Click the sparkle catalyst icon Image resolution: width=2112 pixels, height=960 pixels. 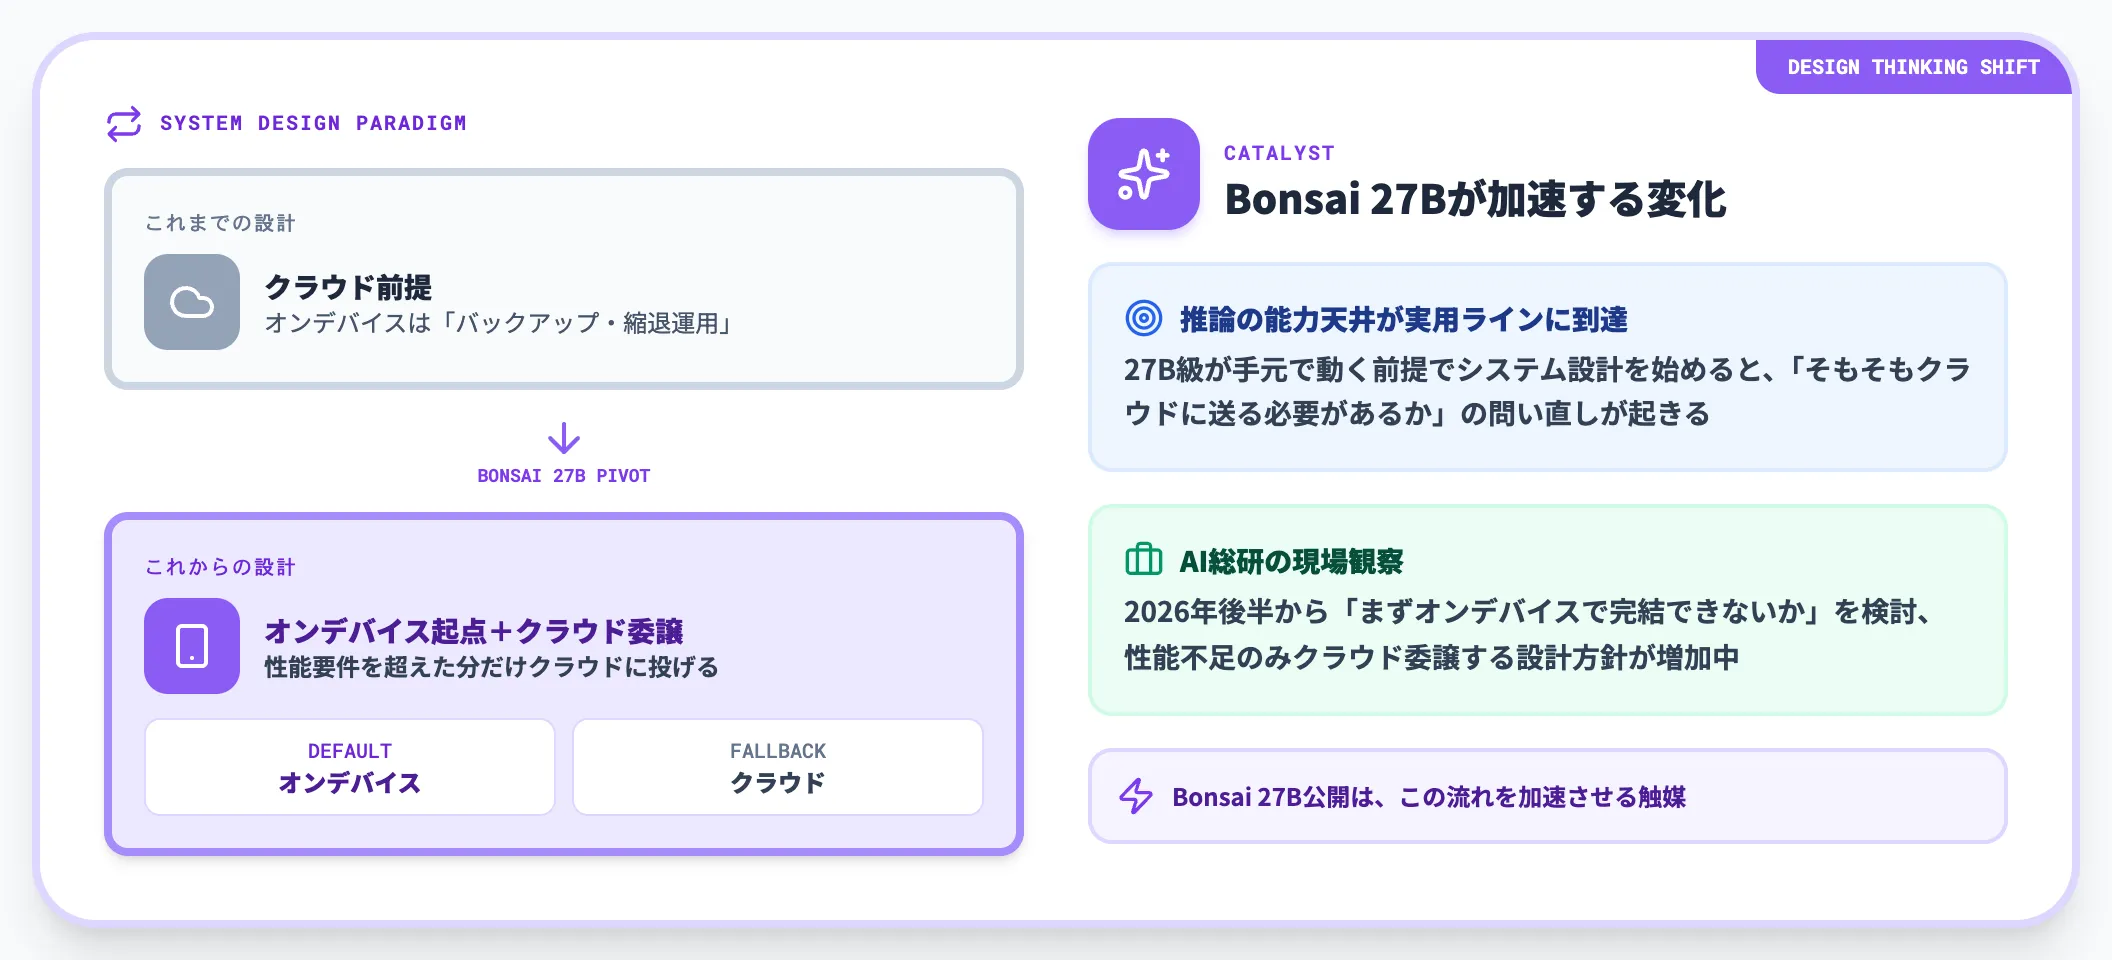1144,174
